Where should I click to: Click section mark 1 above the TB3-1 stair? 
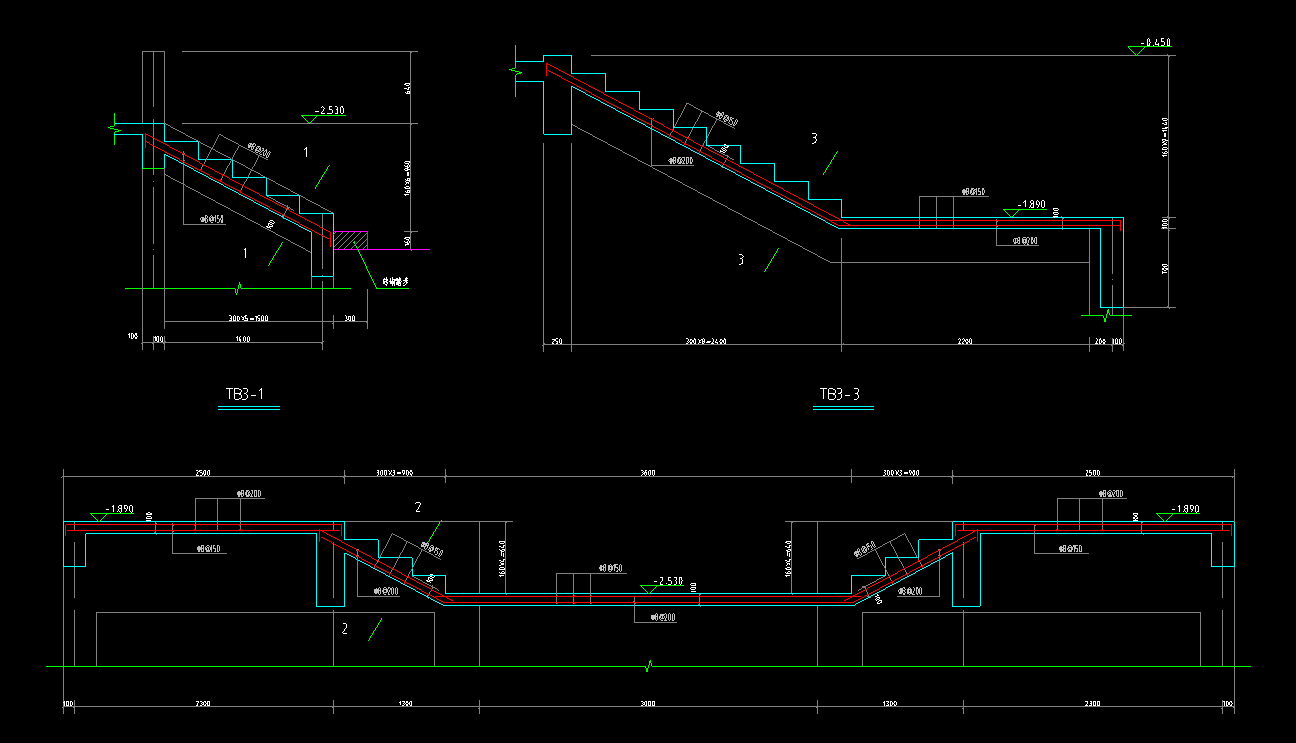point(307,152)
